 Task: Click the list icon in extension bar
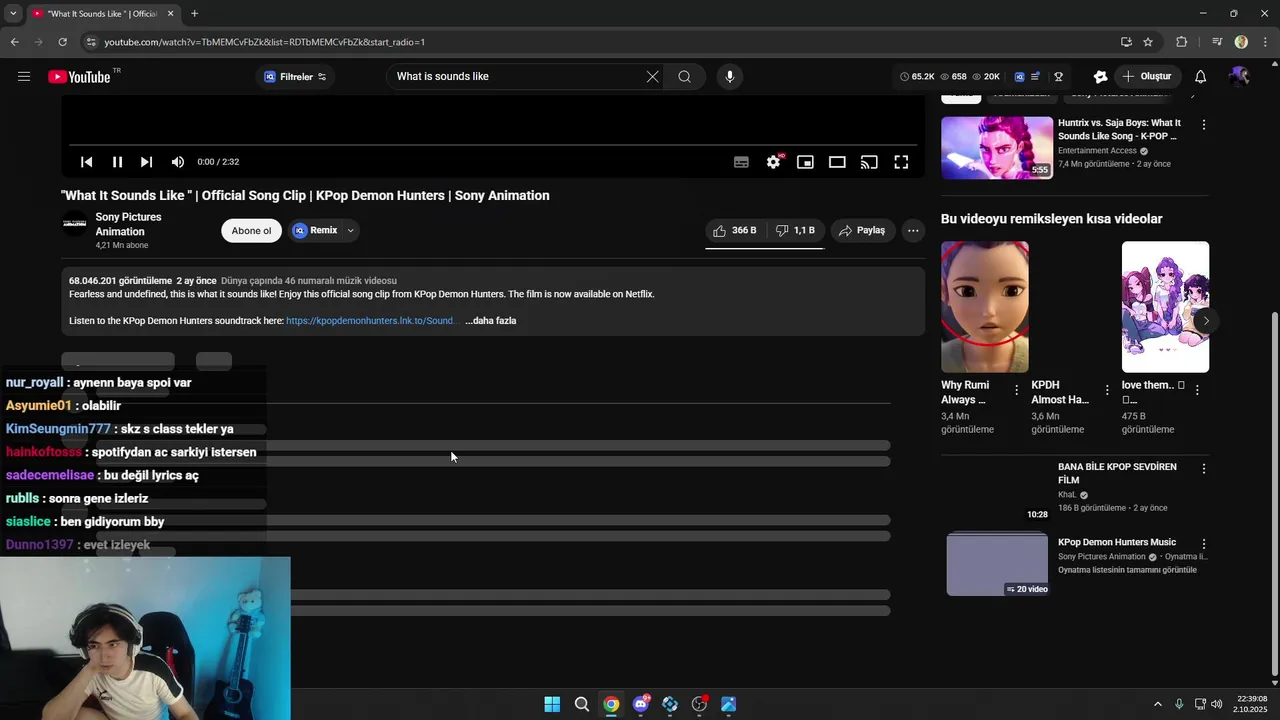pos(1035,76)
